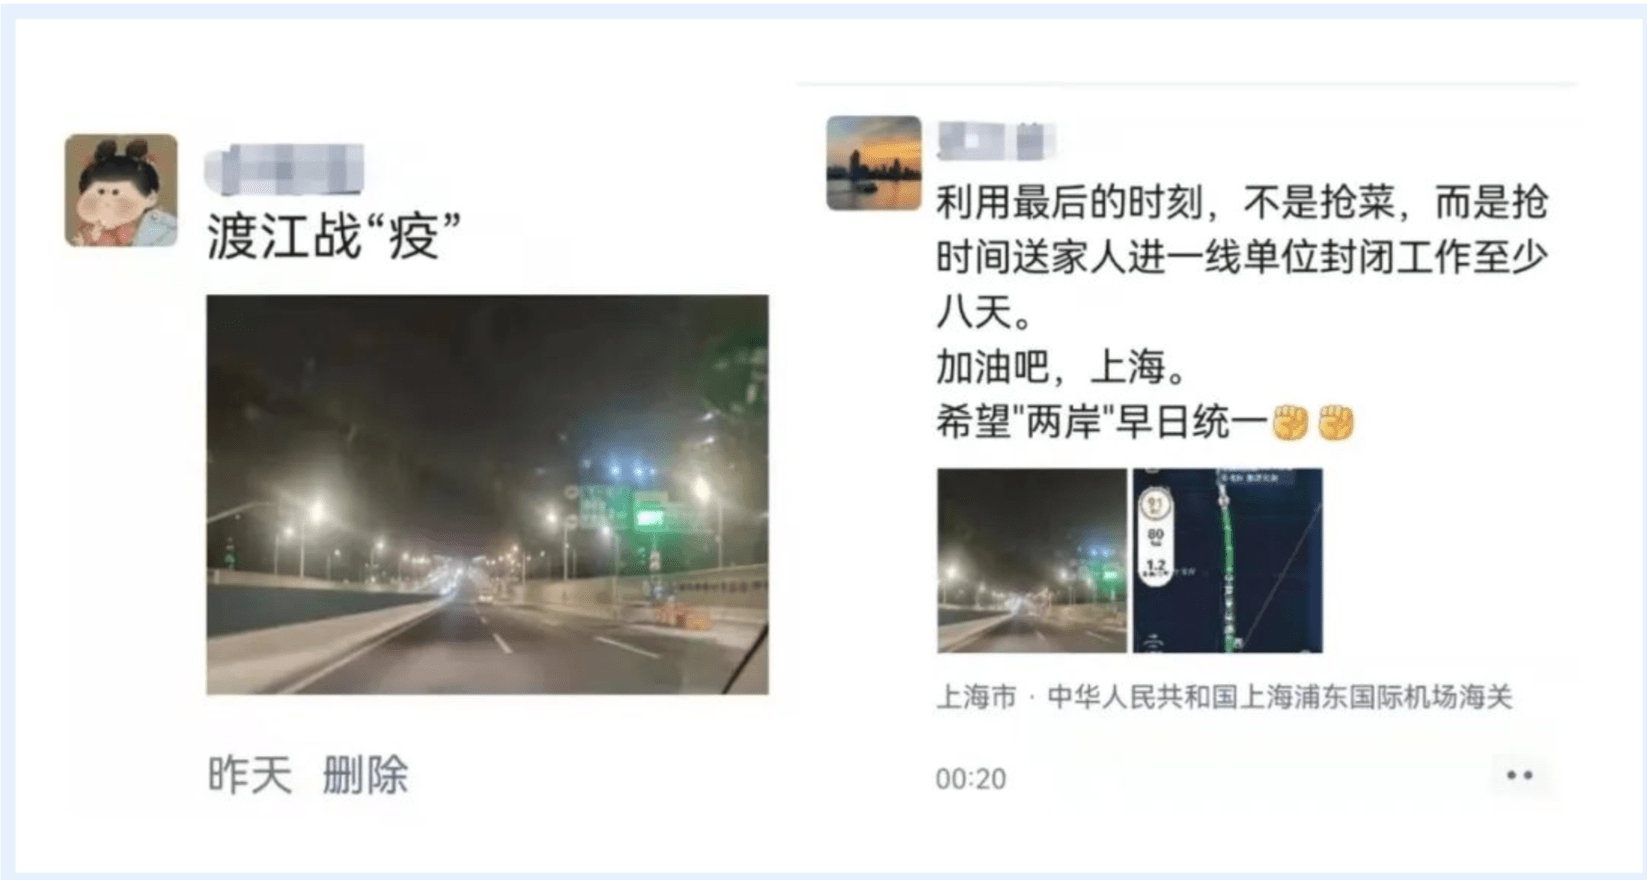Tap the blurred username on left post
This screenshot has width=1647, height=880.
285,168
